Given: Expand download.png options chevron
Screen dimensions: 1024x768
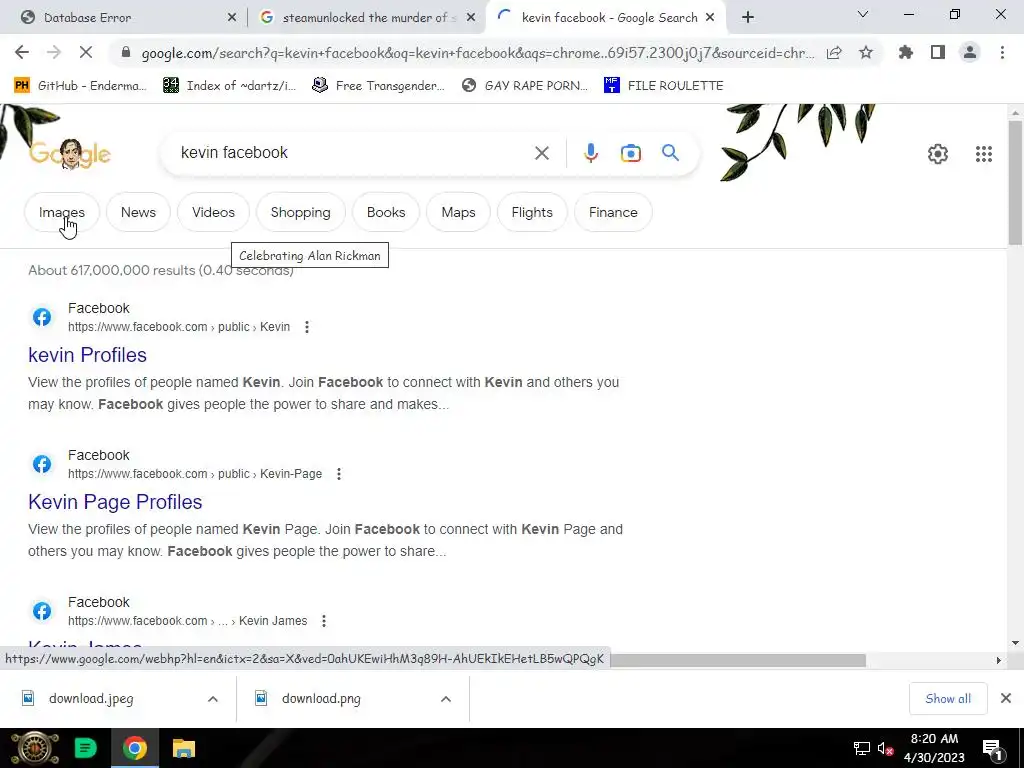Looking at the screenshot, I should 446,699.
